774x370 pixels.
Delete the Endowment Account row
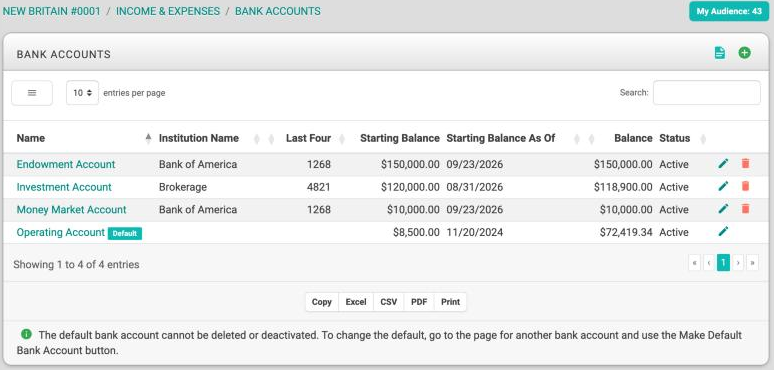click(745, 164)
